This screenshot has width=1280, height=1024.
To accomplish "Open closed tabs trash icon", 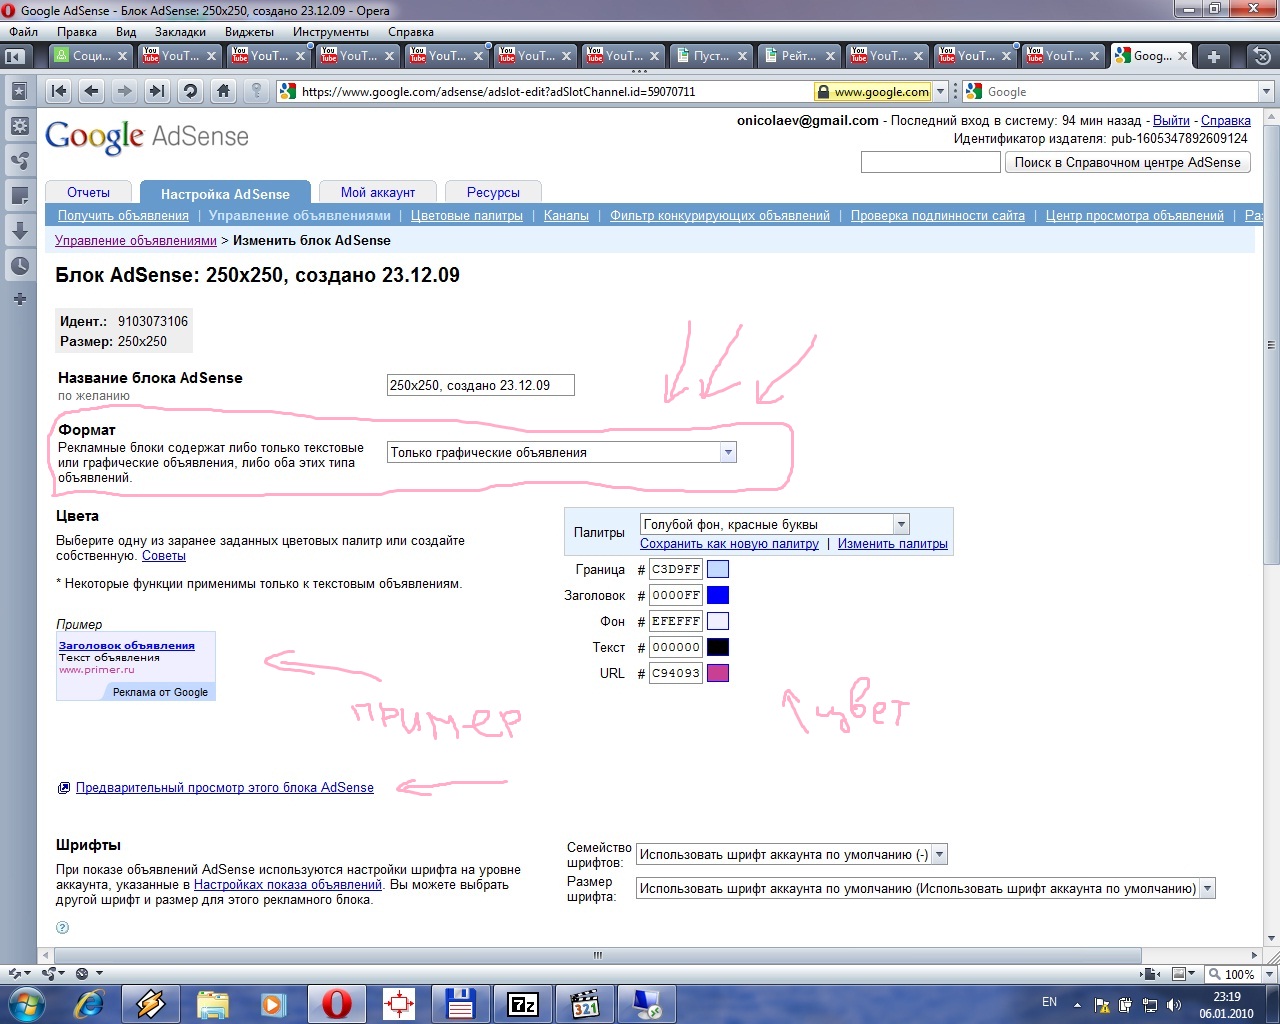I will [1263, 56].
